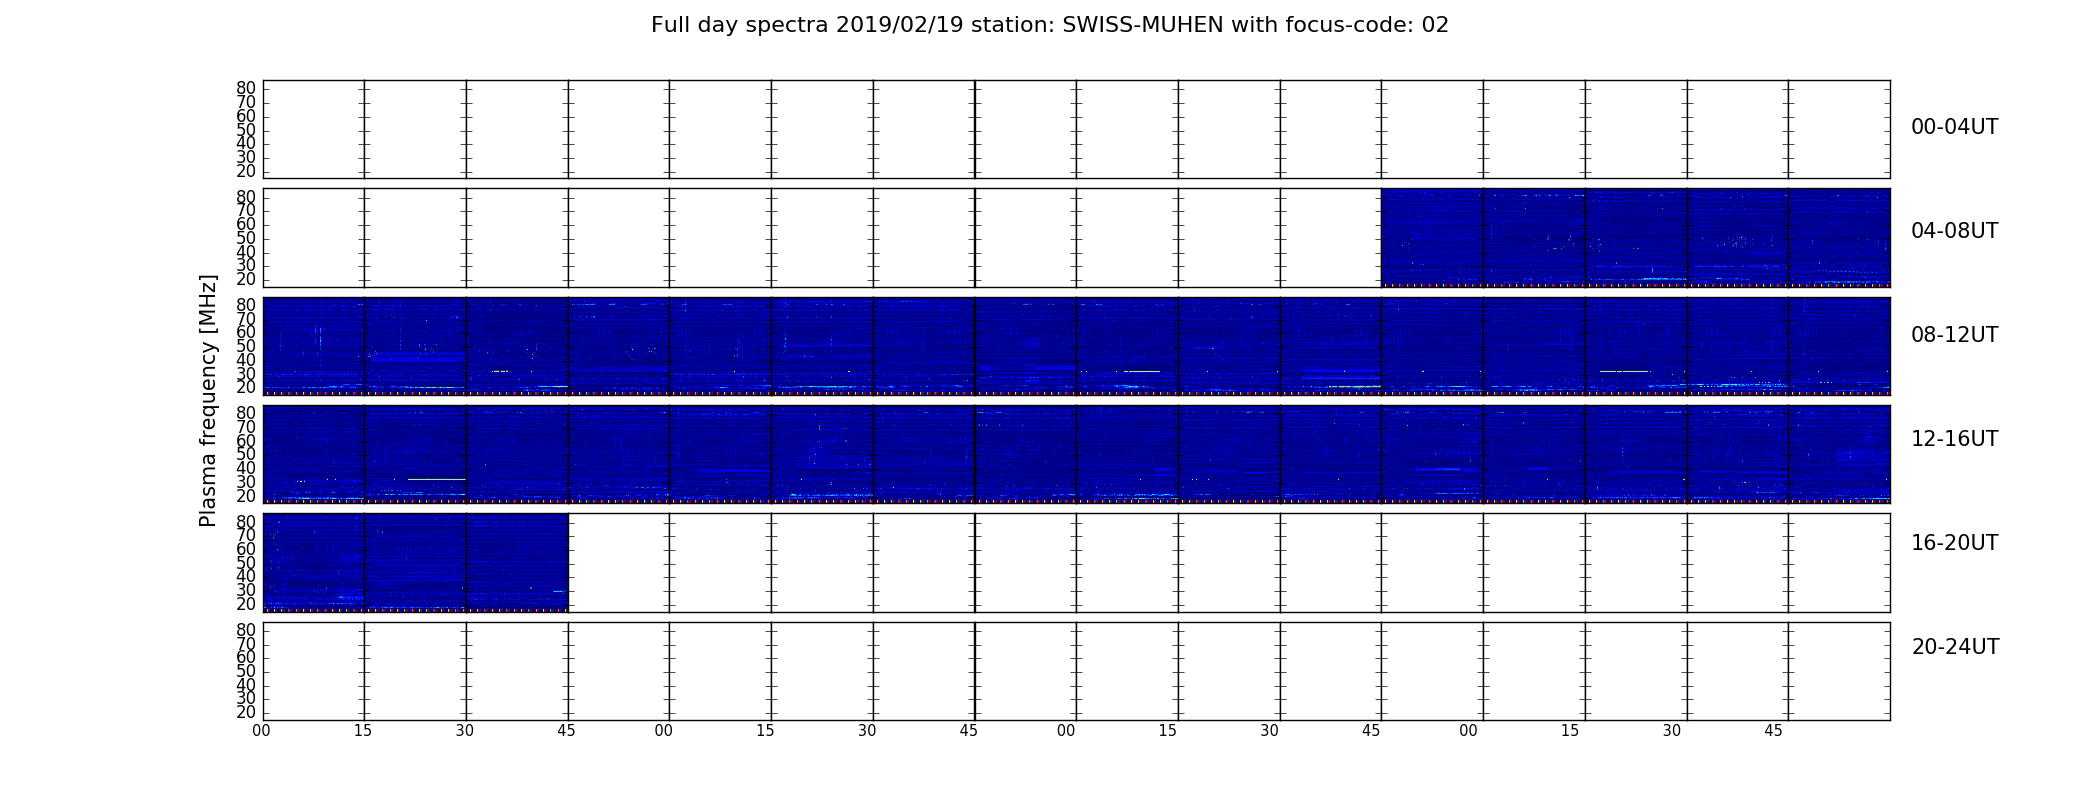Select the '08-12UT' row label

1954,335
